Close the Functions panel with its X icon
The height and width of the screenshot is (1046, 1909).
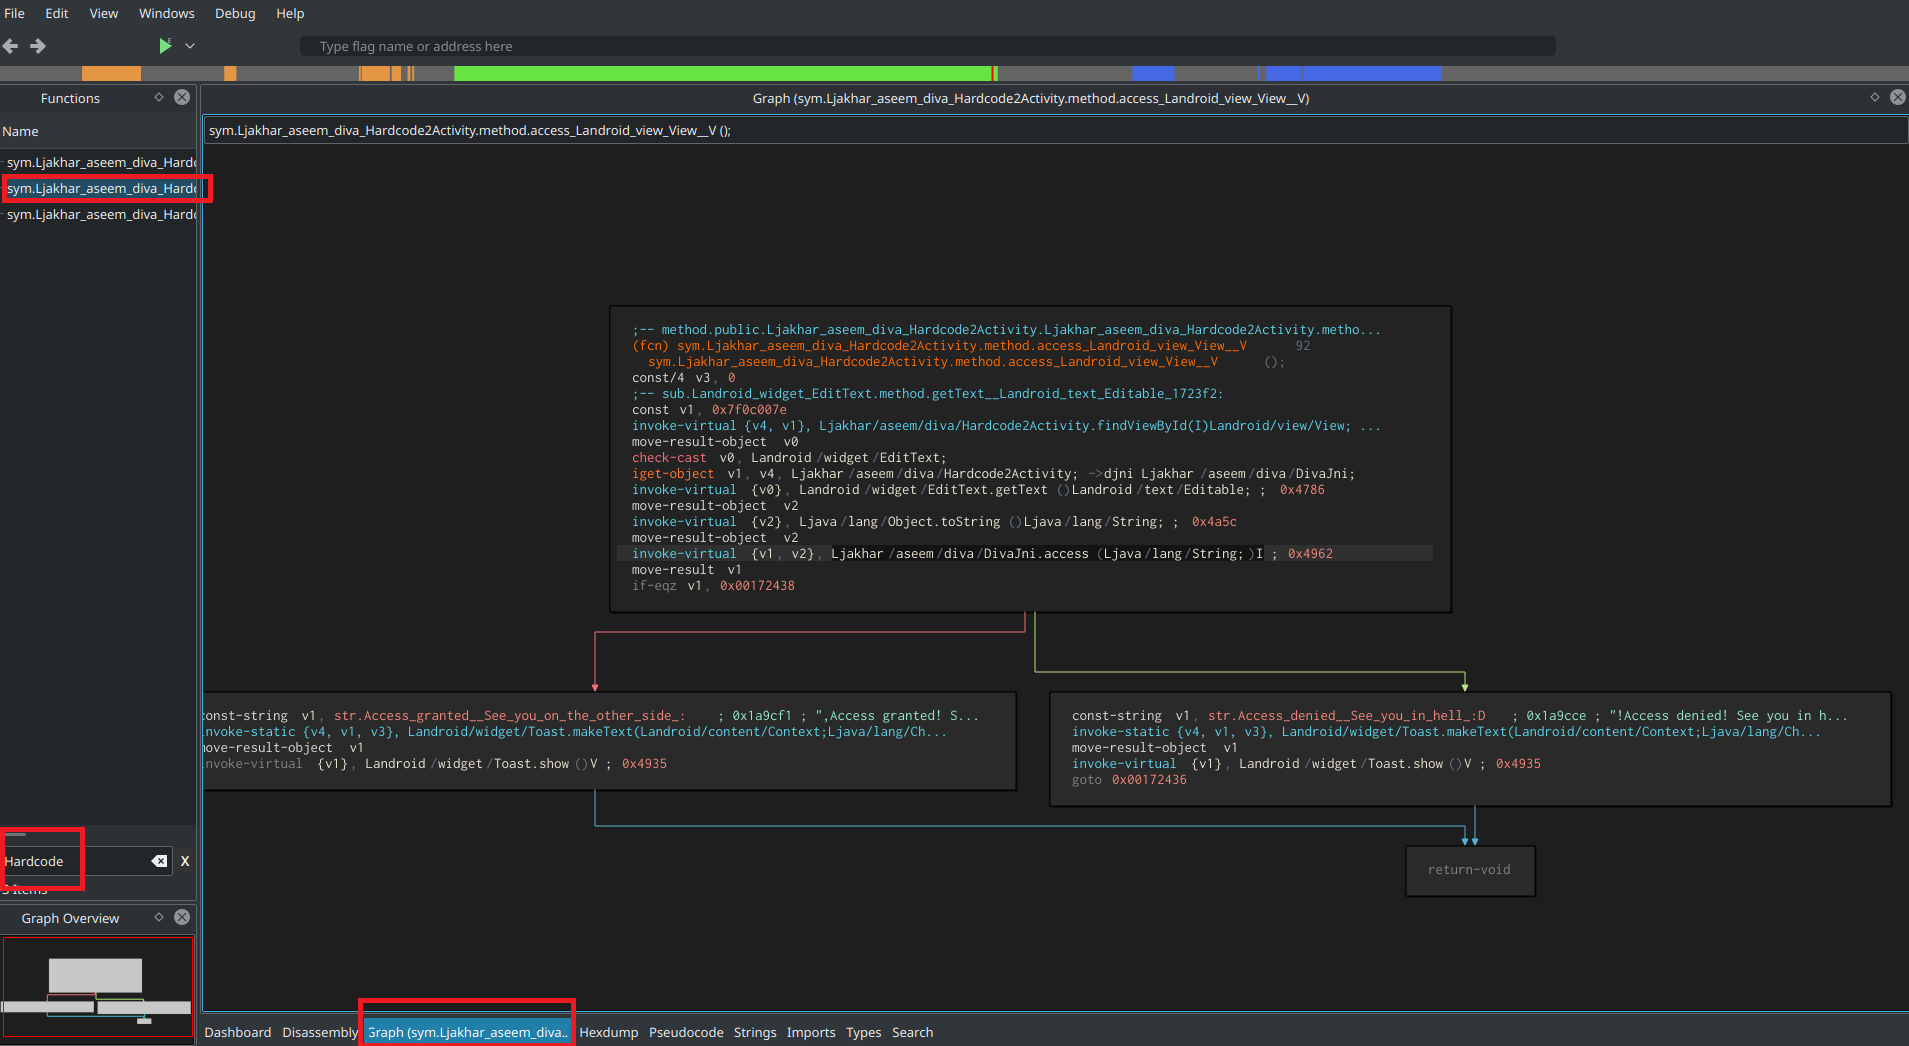(181, 97)
